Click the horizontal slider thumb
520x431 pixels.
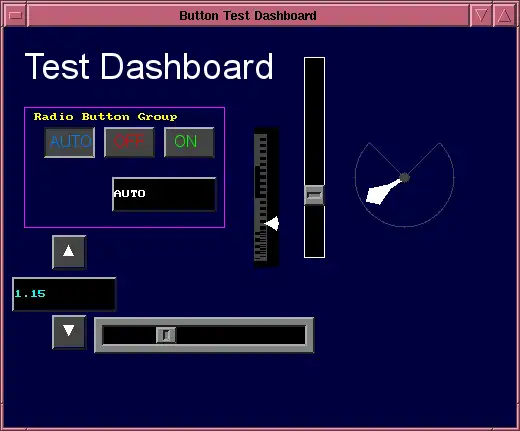point(166,335)
